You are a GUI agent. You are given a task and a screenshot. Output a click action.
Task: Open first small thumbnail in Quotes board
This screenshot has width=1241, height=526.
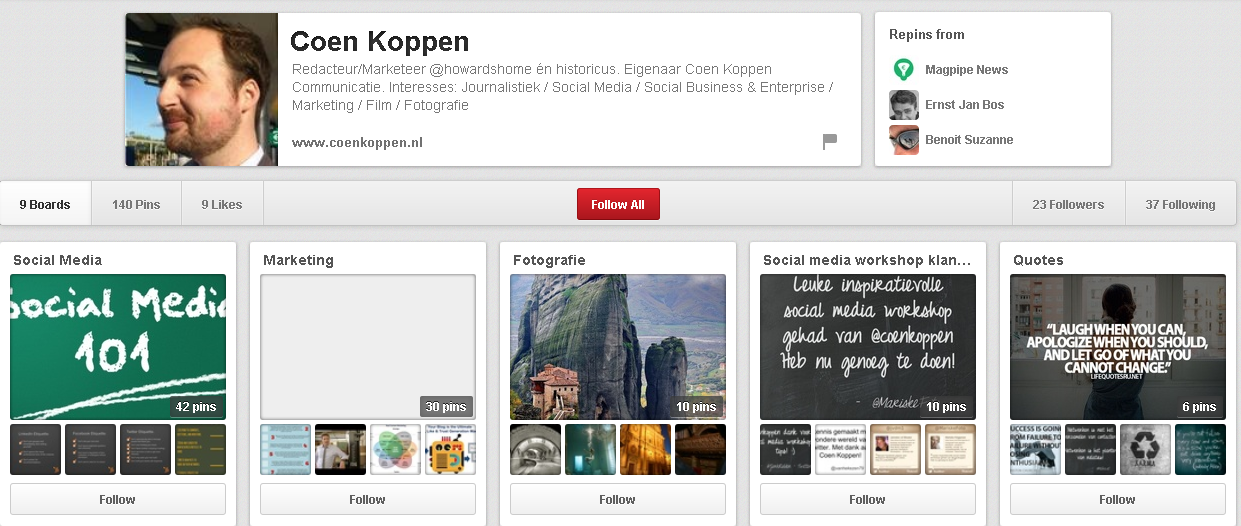[1035, 449]
